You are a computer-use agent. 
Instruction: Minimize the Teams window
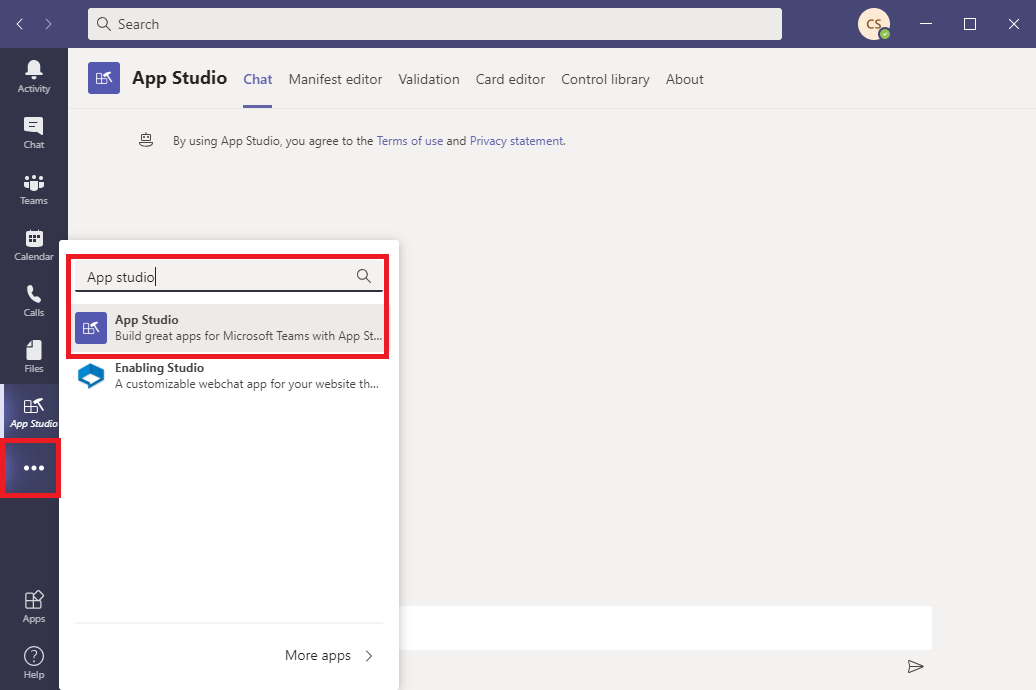coord(926,24)
